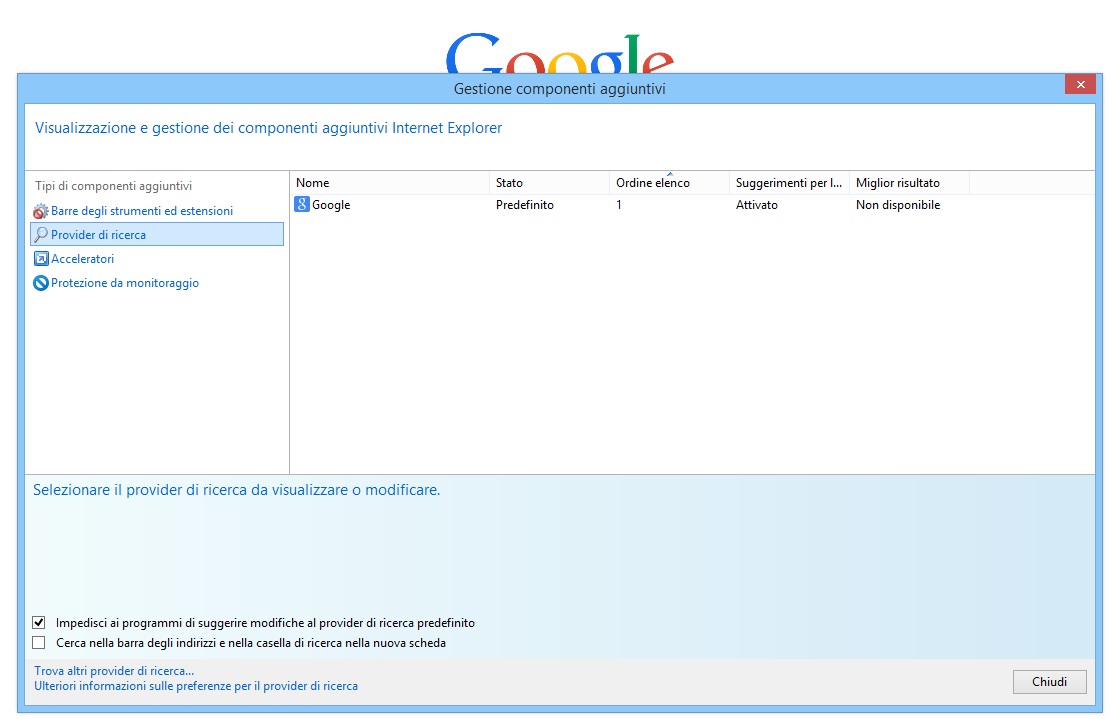Click the Acceleratori arrow icon
This screenshot has width=1114, height=719.
point(41,259)
